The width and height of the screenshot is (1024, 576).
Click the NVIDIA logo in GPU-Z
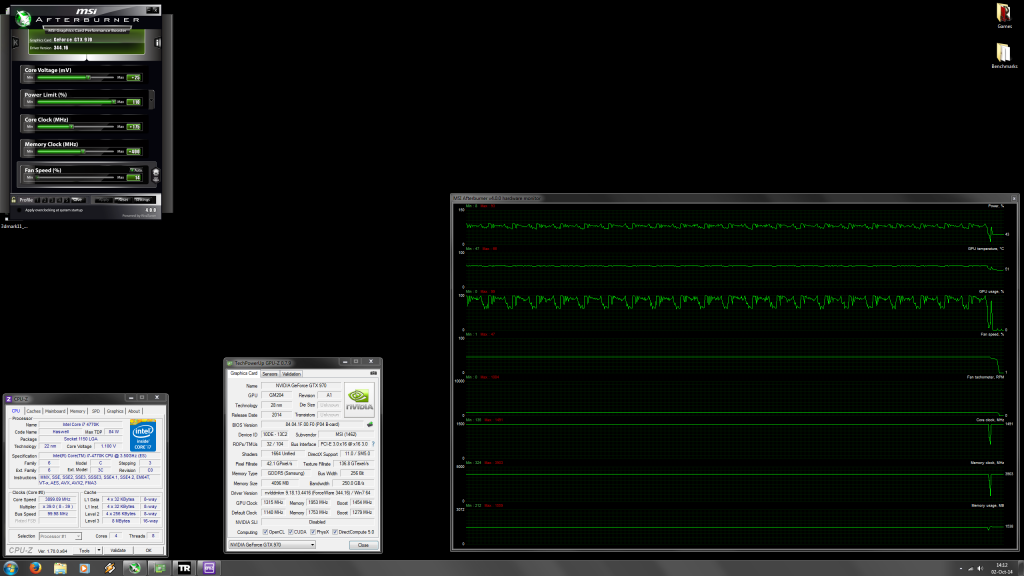[x=358, y=398]
